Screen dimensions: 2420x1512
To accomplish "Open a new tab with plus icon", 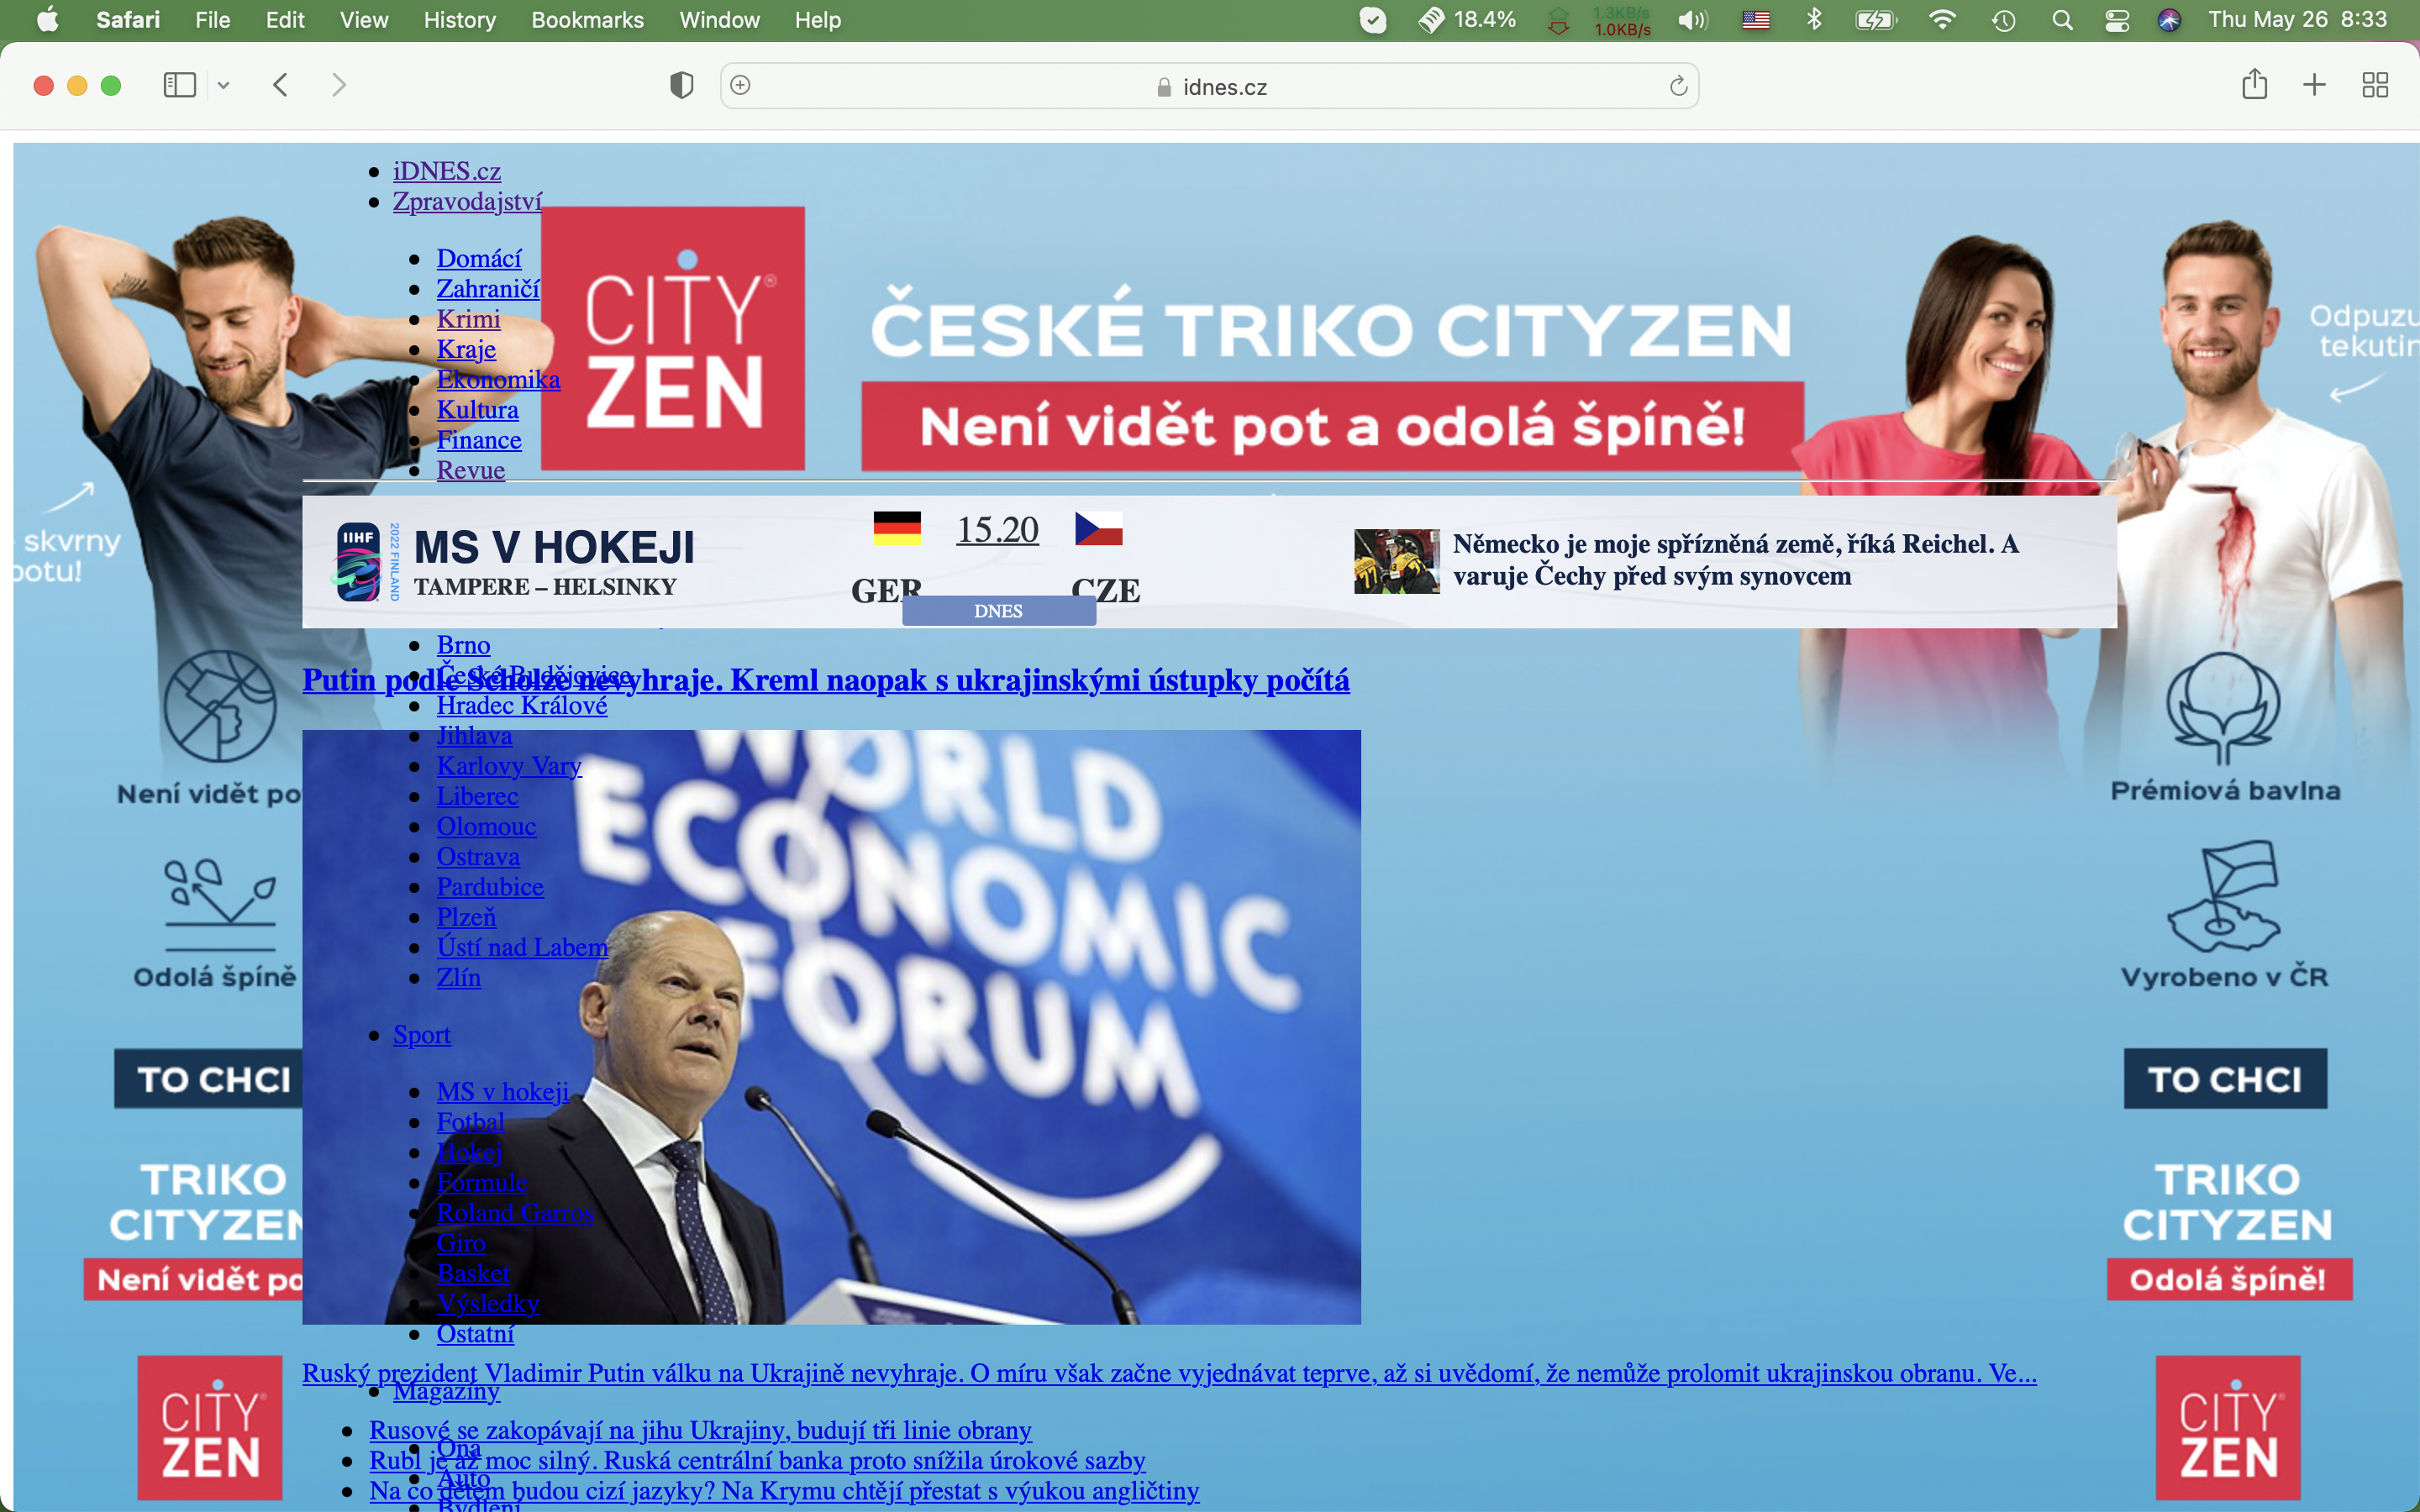I will point(2314,85).
